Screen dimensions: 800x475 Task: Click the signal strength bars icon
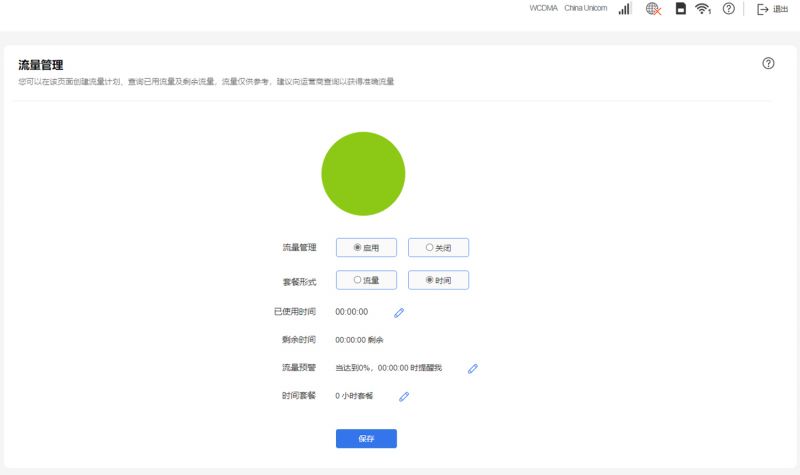624,9
